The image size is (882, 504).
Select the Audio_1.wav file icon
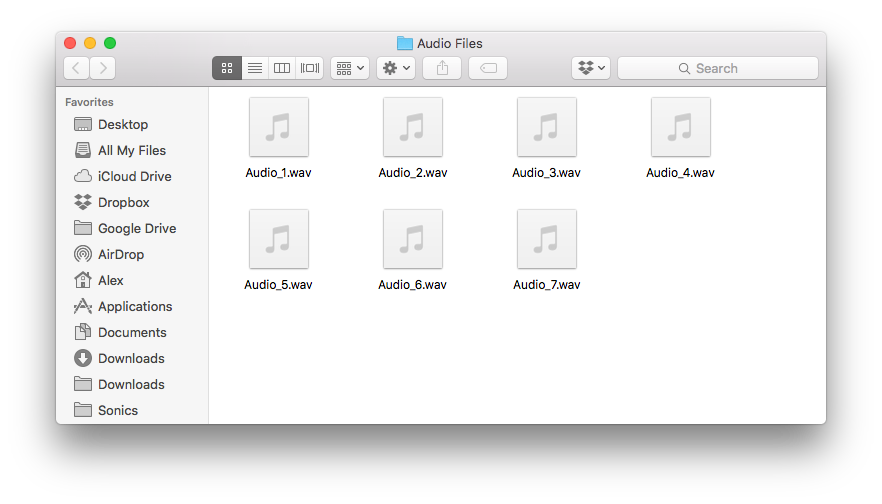(x=279, y=127)
